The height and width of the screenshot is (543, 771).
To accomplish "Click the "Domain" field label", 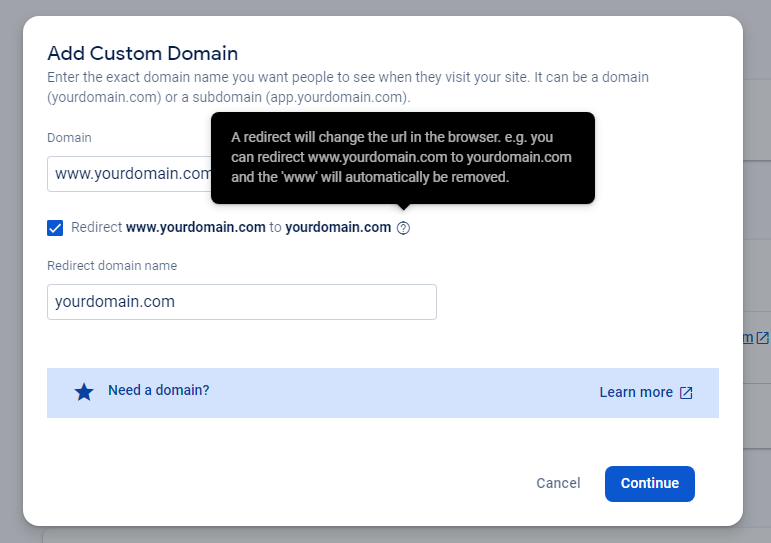I will pyautogui.click(x=69, y=138).
